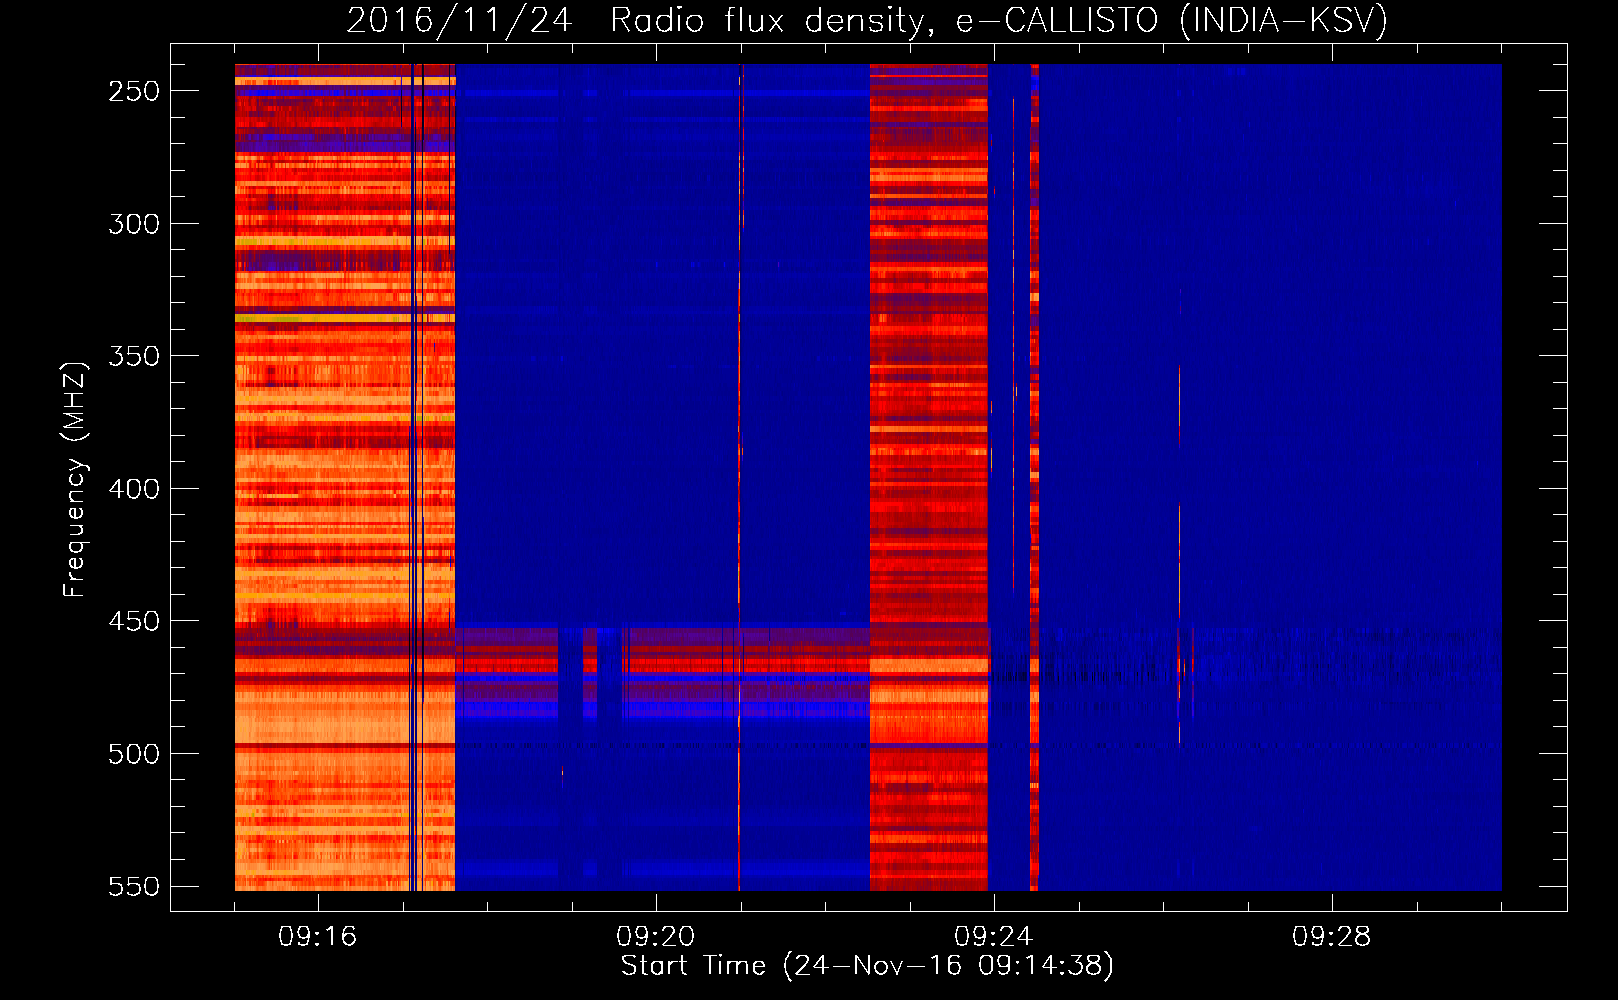Click the red-orange burst band starting near 09:15
The height and width of the screenshot is (1000, 1618).
345,477
